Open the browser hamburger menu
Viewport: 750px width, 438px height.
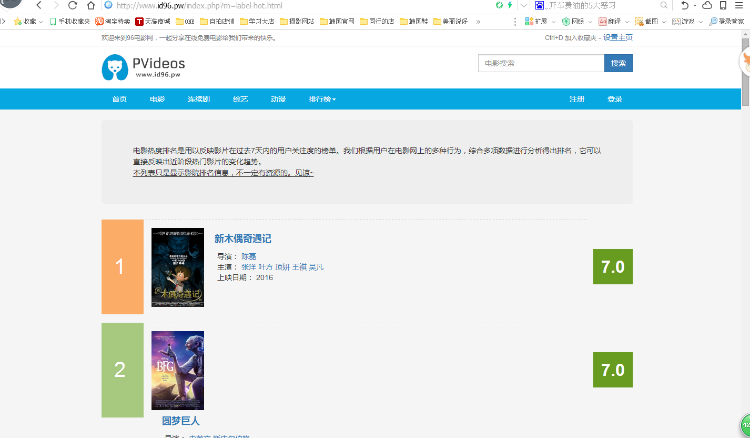click(x=739, y=5)
